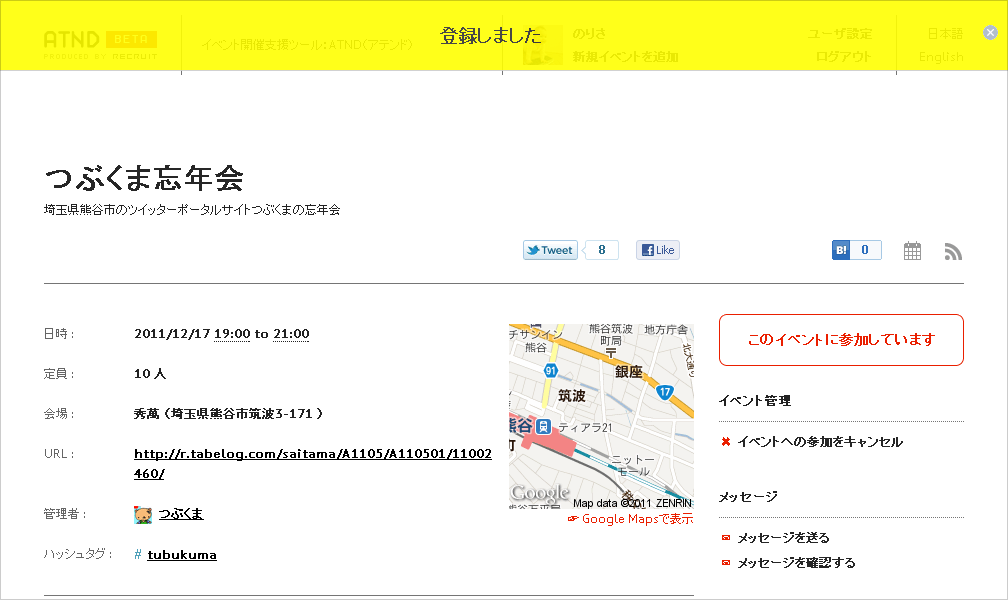Screen dimensions: 1008x600
Task: Click the pointing hand icon before Google Maps
Action: click(573, 519)
